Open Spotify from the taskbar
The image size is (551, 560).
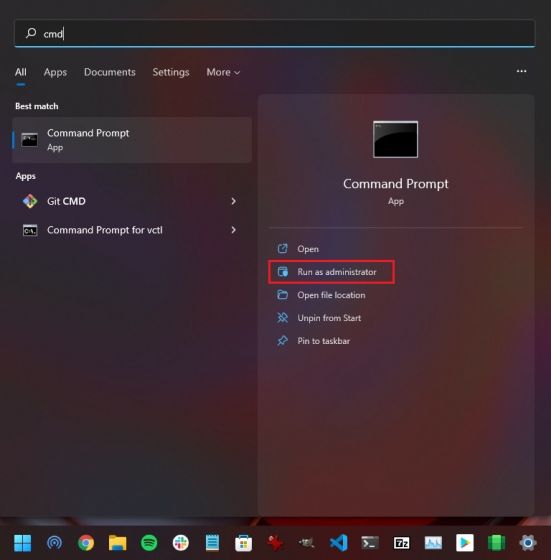[149, 543]
